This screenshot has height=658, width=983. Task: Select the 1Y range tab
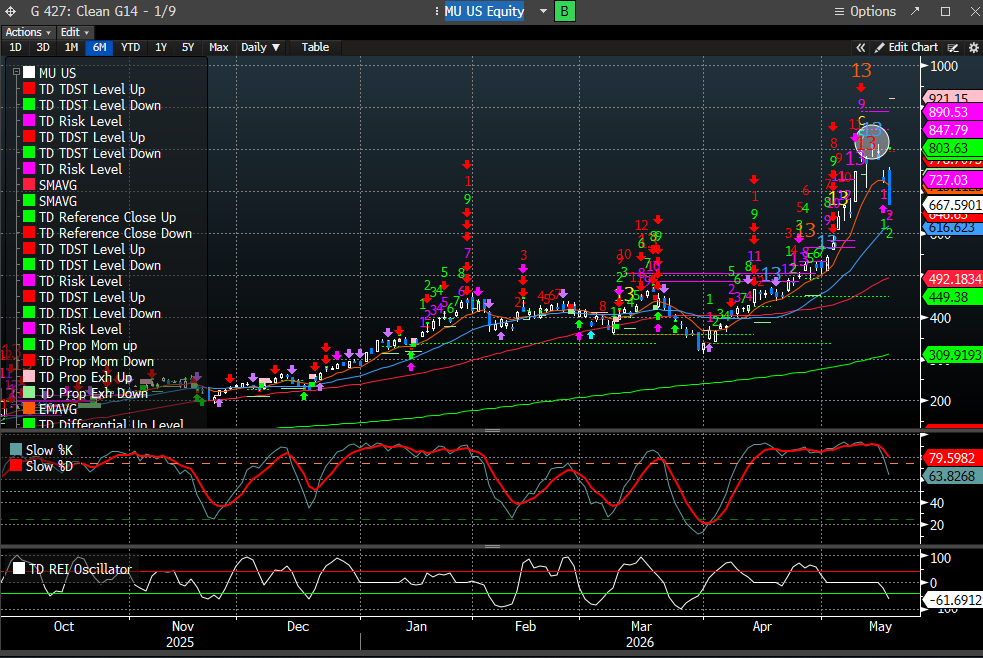point(161,48)
